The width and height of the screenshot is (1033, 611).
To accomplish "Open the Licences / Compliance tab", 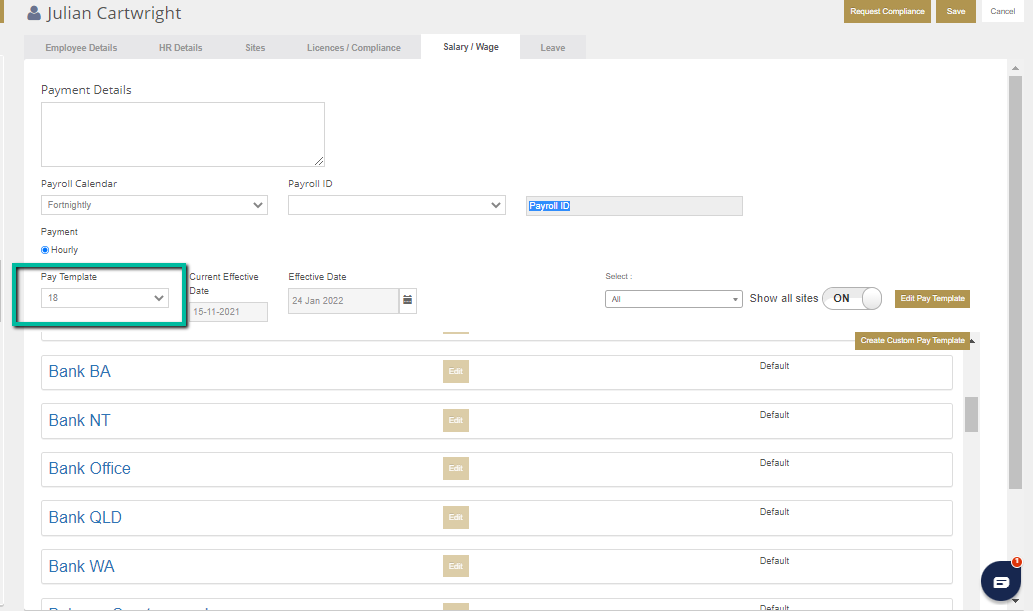I will pos(354,47).
